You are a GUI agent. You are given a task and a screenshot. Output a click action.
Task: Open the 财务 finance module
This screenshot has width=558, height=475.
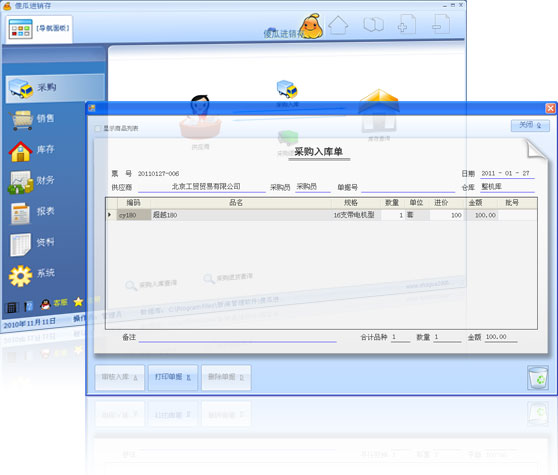click(x=32, y=181)
